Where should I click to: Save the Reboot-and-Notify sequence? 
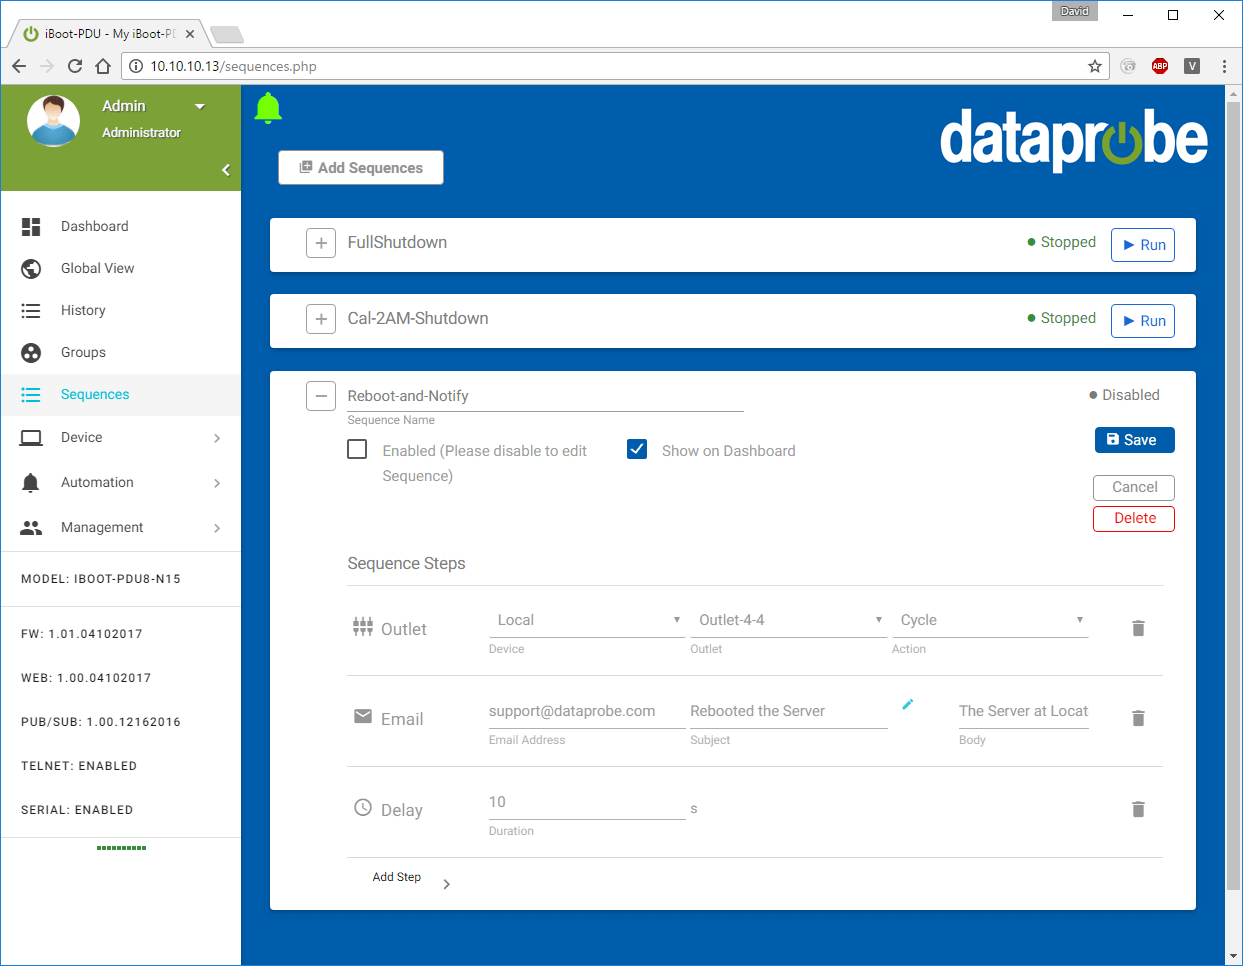click(x=1134, y=439)
